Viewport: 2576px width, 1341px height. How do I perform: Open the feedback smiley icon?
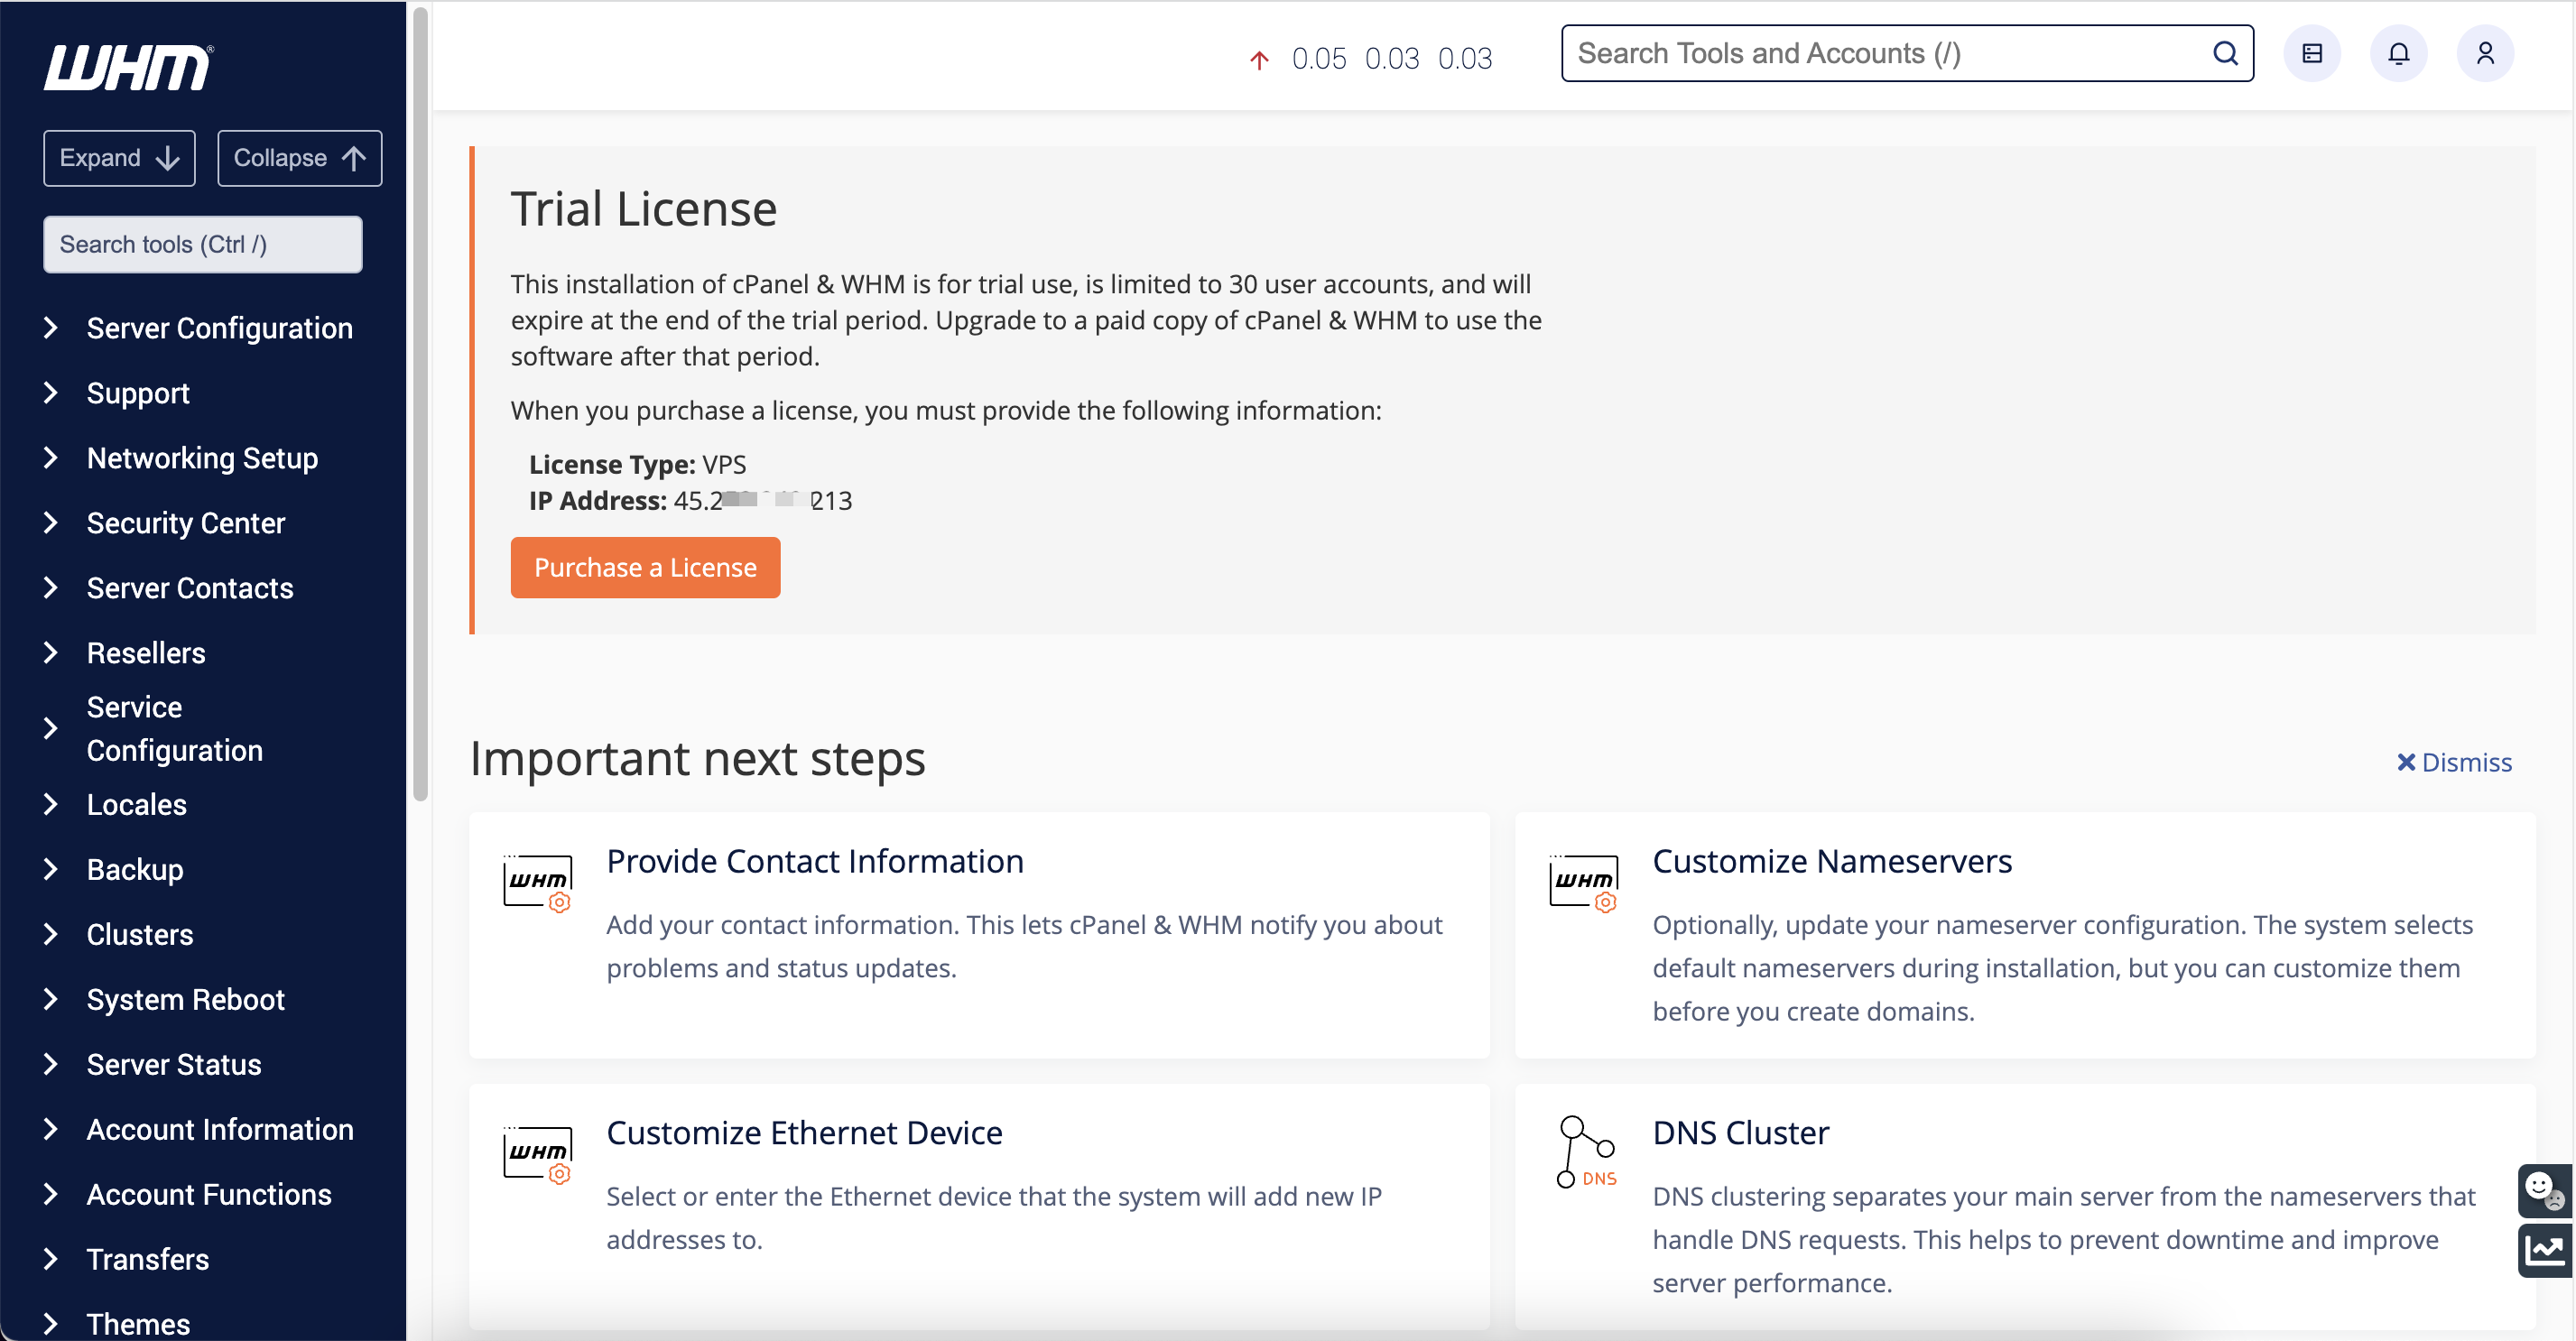click(x=2544, y=1190)
